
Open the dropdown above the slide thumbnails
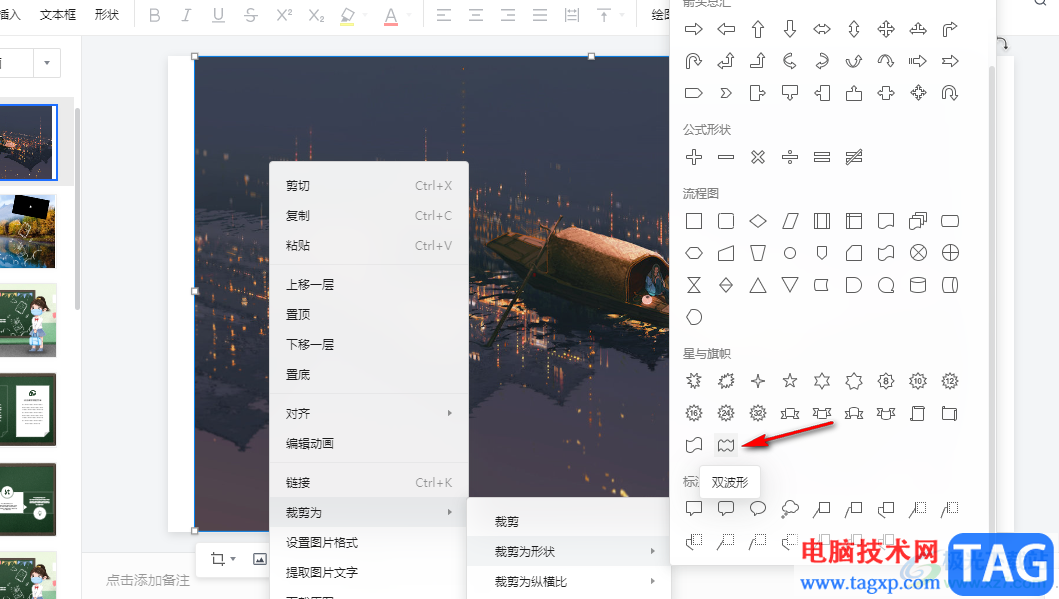(x=47, y=63)
